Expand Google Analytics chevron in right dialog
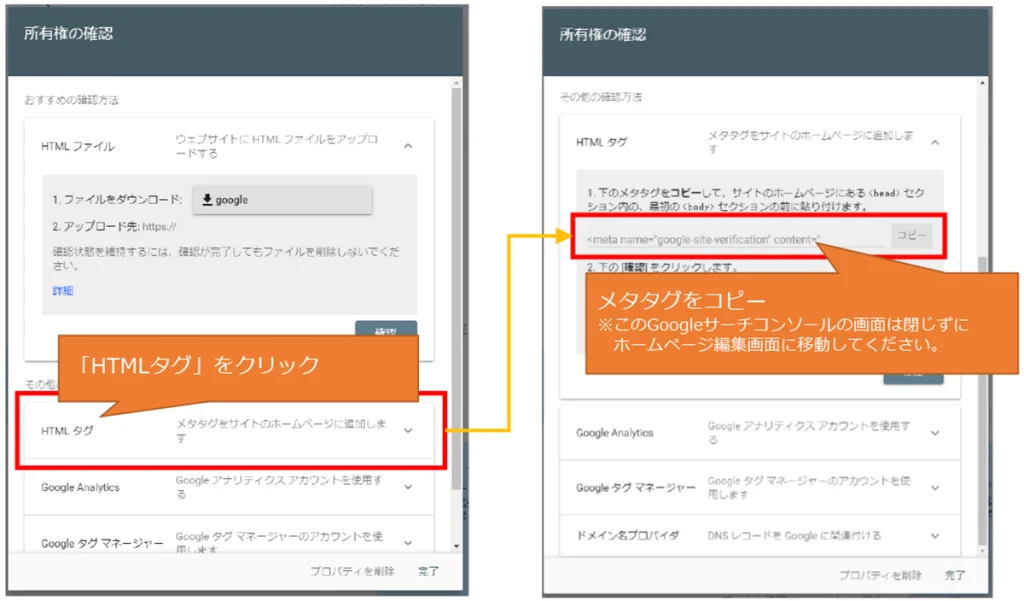The image size is (1024, 601). [x=935, y=433]
